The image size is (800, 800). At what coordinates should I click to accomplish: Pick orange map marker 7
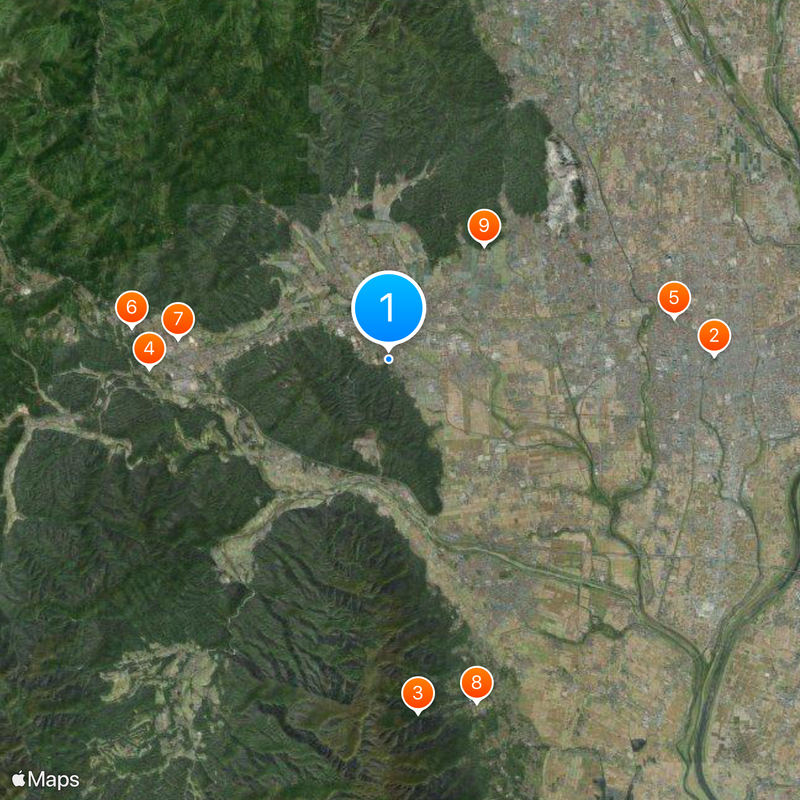[178, 319]
